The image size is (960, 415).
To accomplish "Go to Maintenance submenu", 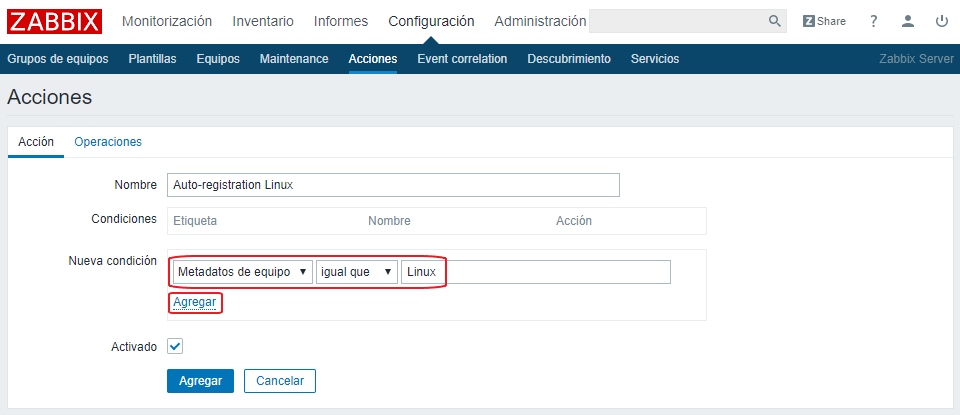I will pyautogui.click(x=294, y=59).
